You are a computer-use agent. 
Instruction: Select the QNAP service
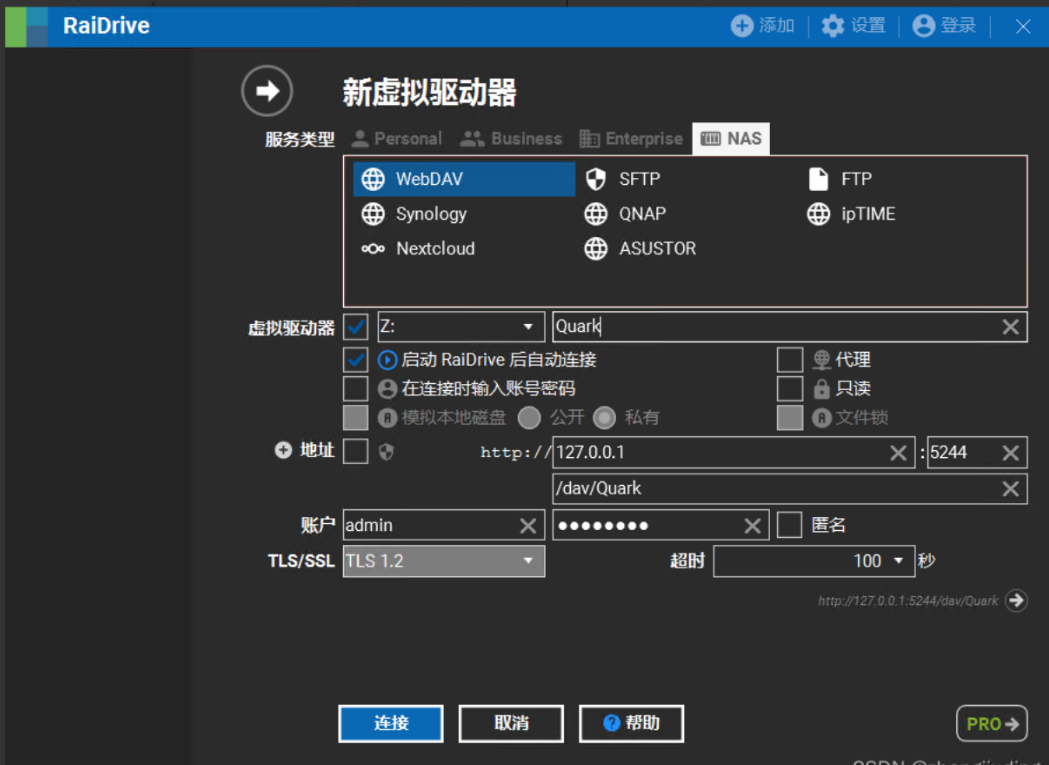625,214
